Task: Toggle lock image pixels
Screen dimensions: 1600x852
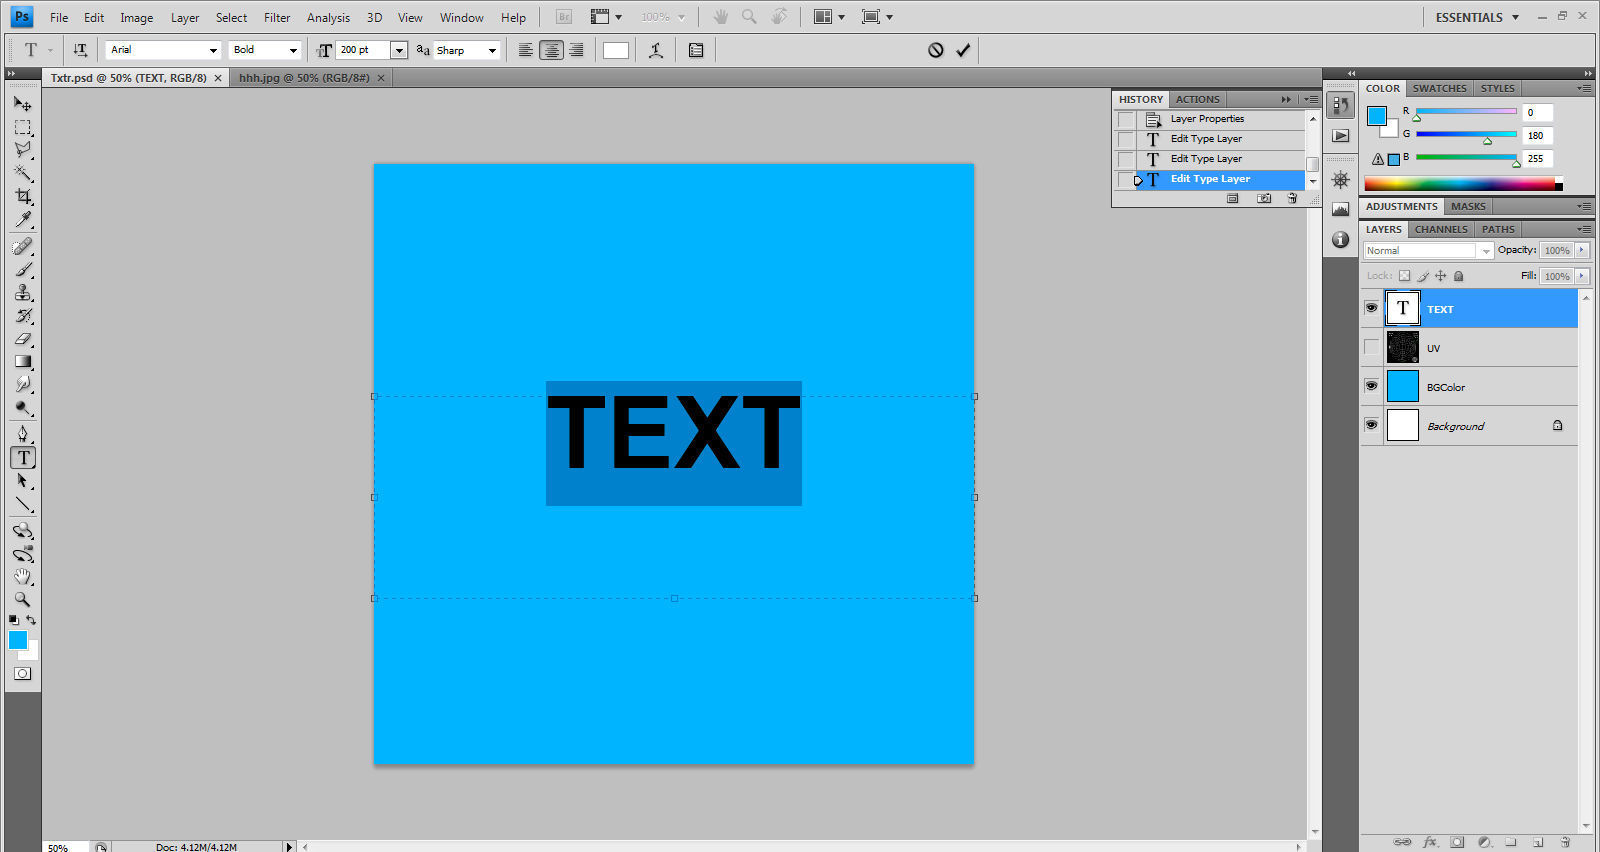Action: [x=1423, y=276]
